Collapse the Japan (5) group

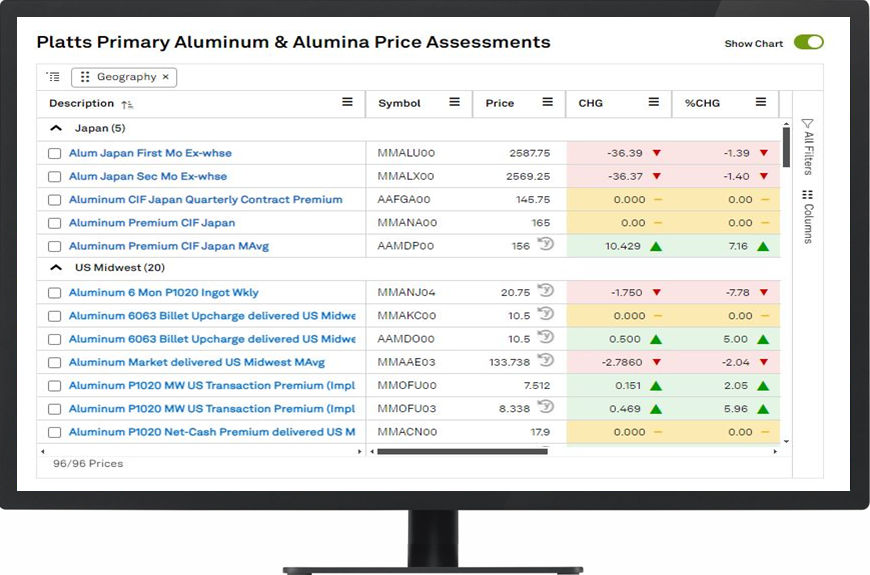click(55, 128)
